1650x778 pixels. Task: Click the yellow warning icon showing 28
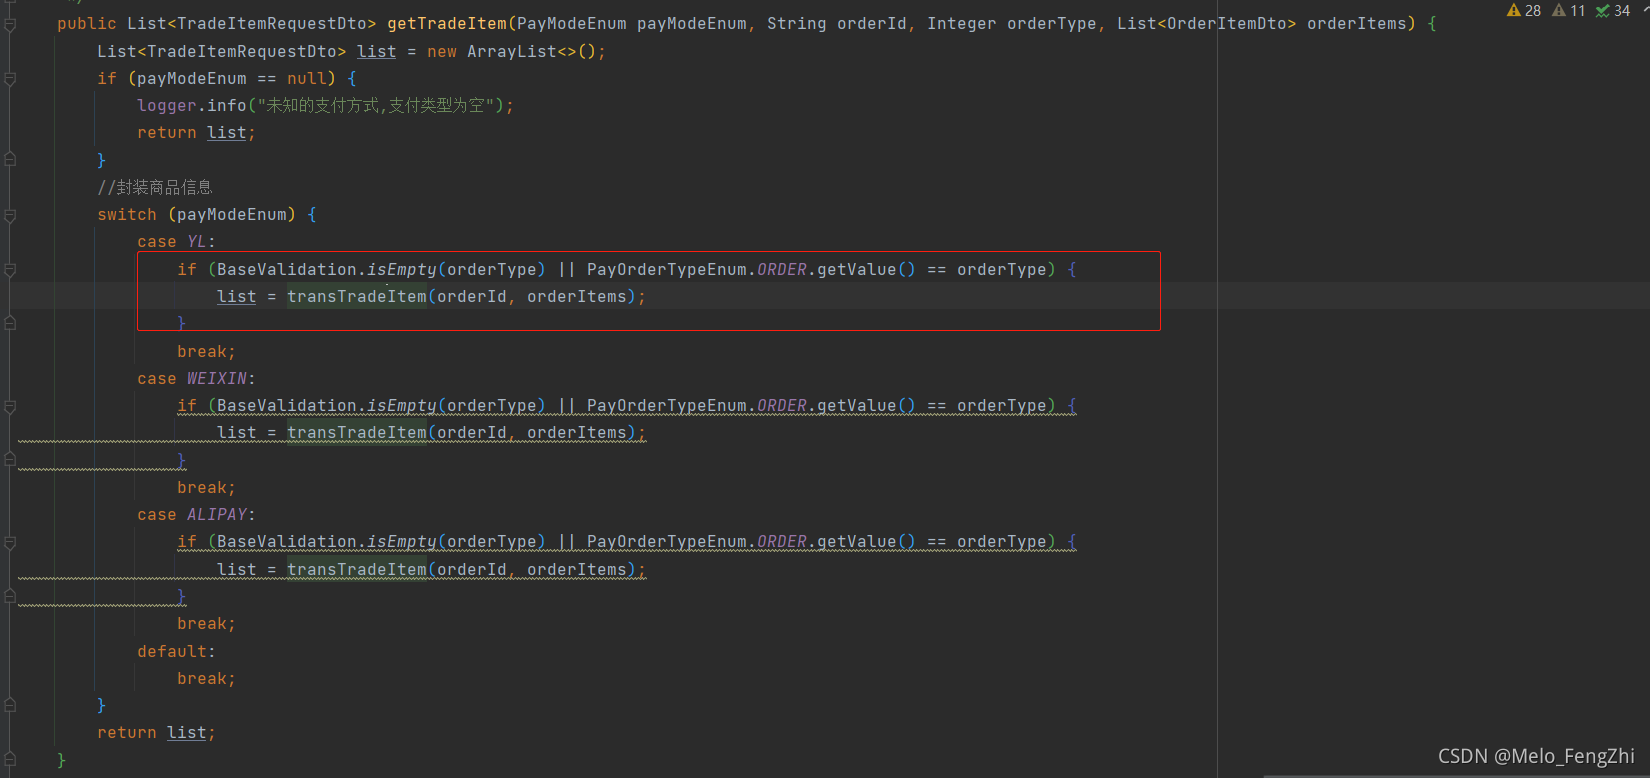click(x=1523, y=11)
